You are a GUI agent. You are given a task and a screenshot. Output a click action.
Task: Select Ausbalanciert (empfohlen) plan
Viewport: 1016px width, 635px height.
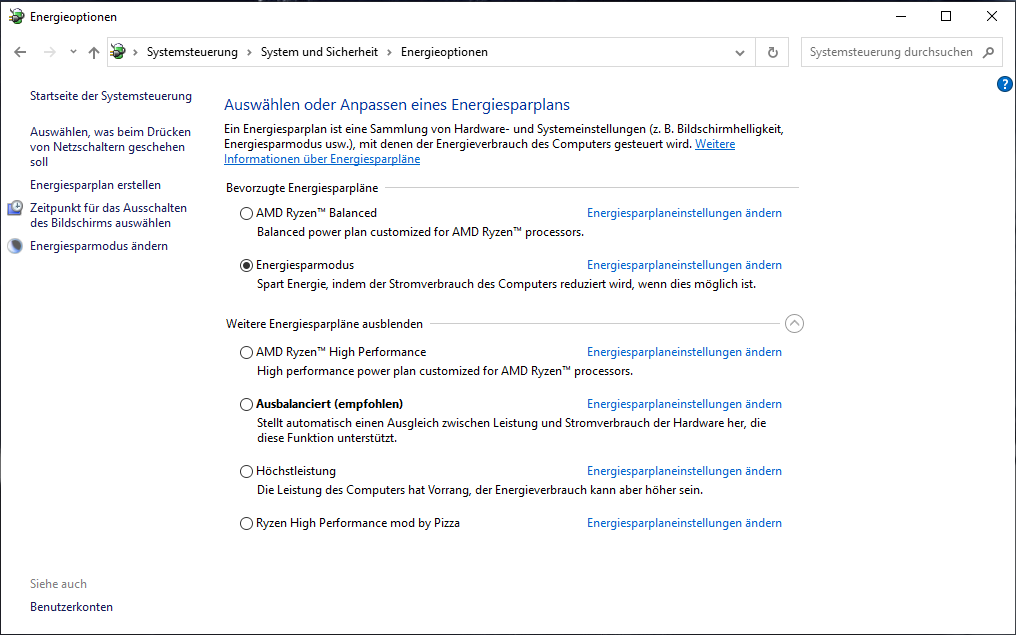tap(246, 404)
